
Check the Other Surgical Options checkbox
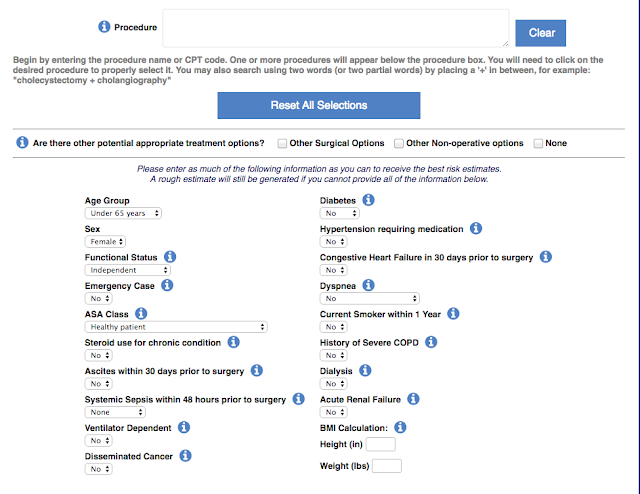pos(283,144)
